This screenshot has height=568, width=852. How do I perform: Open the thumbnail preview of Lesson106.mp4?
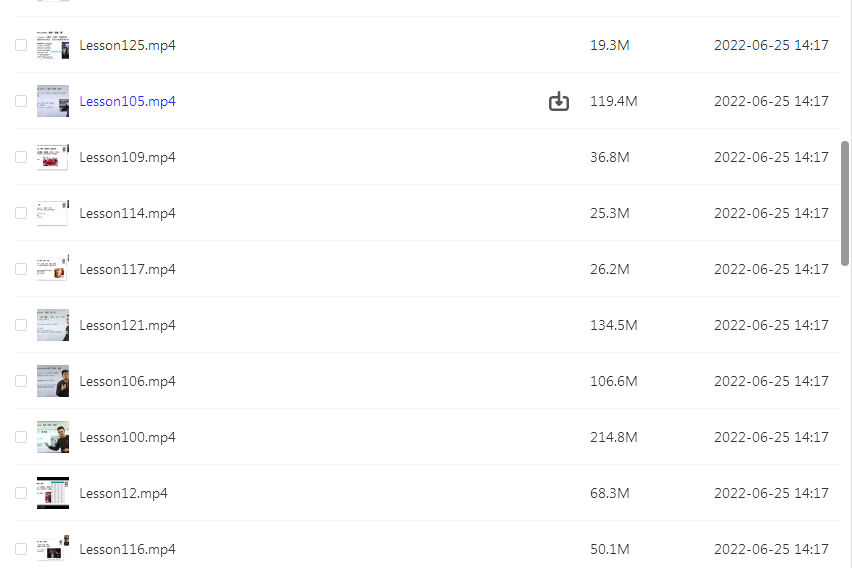click(53, 381)
